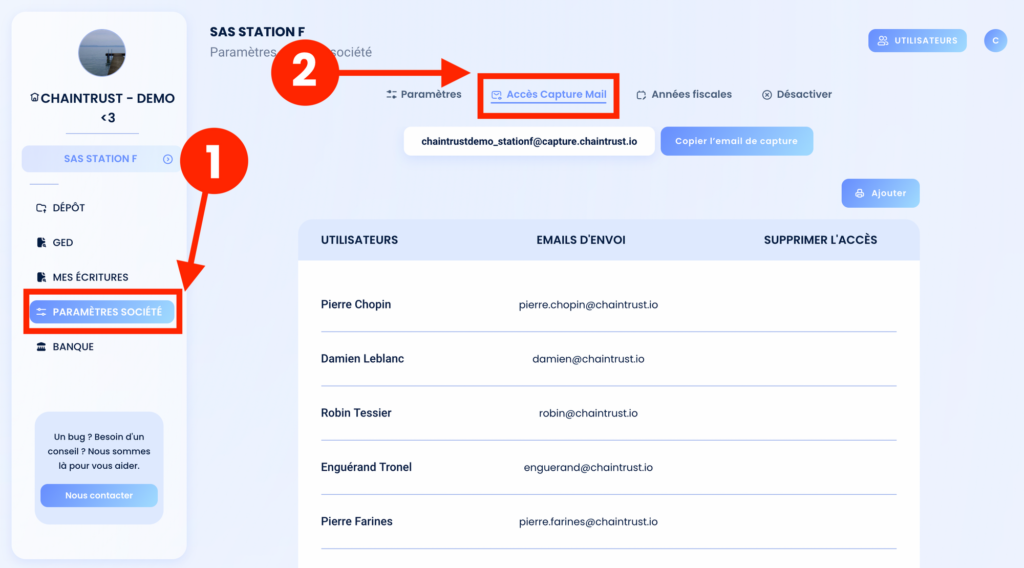Click the GED document icon

click(41, 242)
